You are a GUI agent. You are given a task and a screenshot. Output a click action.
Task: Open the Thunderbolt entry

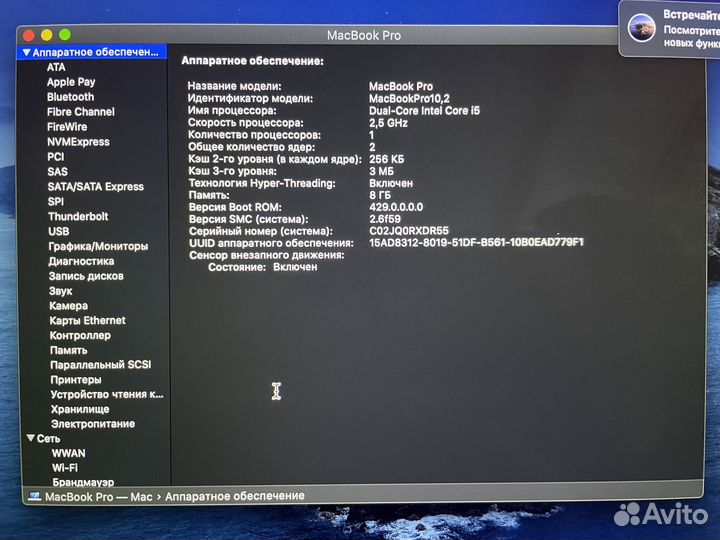78,216
